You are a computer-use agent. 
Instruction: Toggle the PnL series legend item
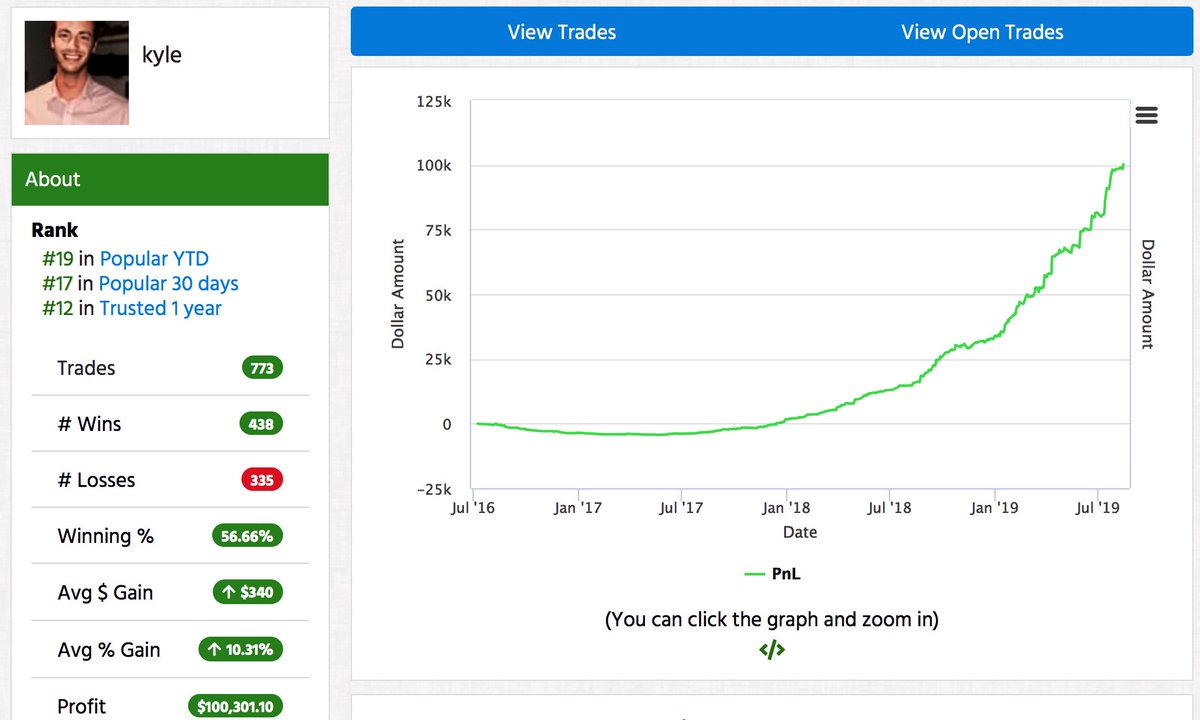772,574
